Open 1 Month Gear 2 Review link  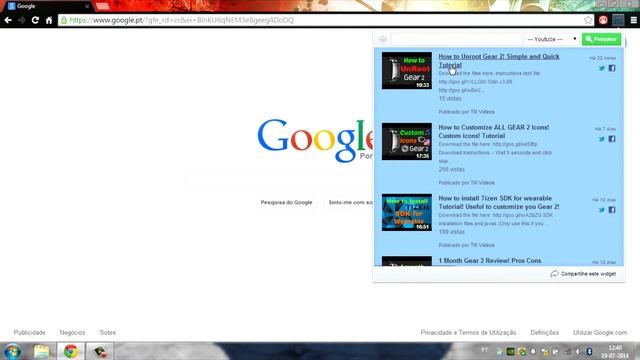coord(489,260)
